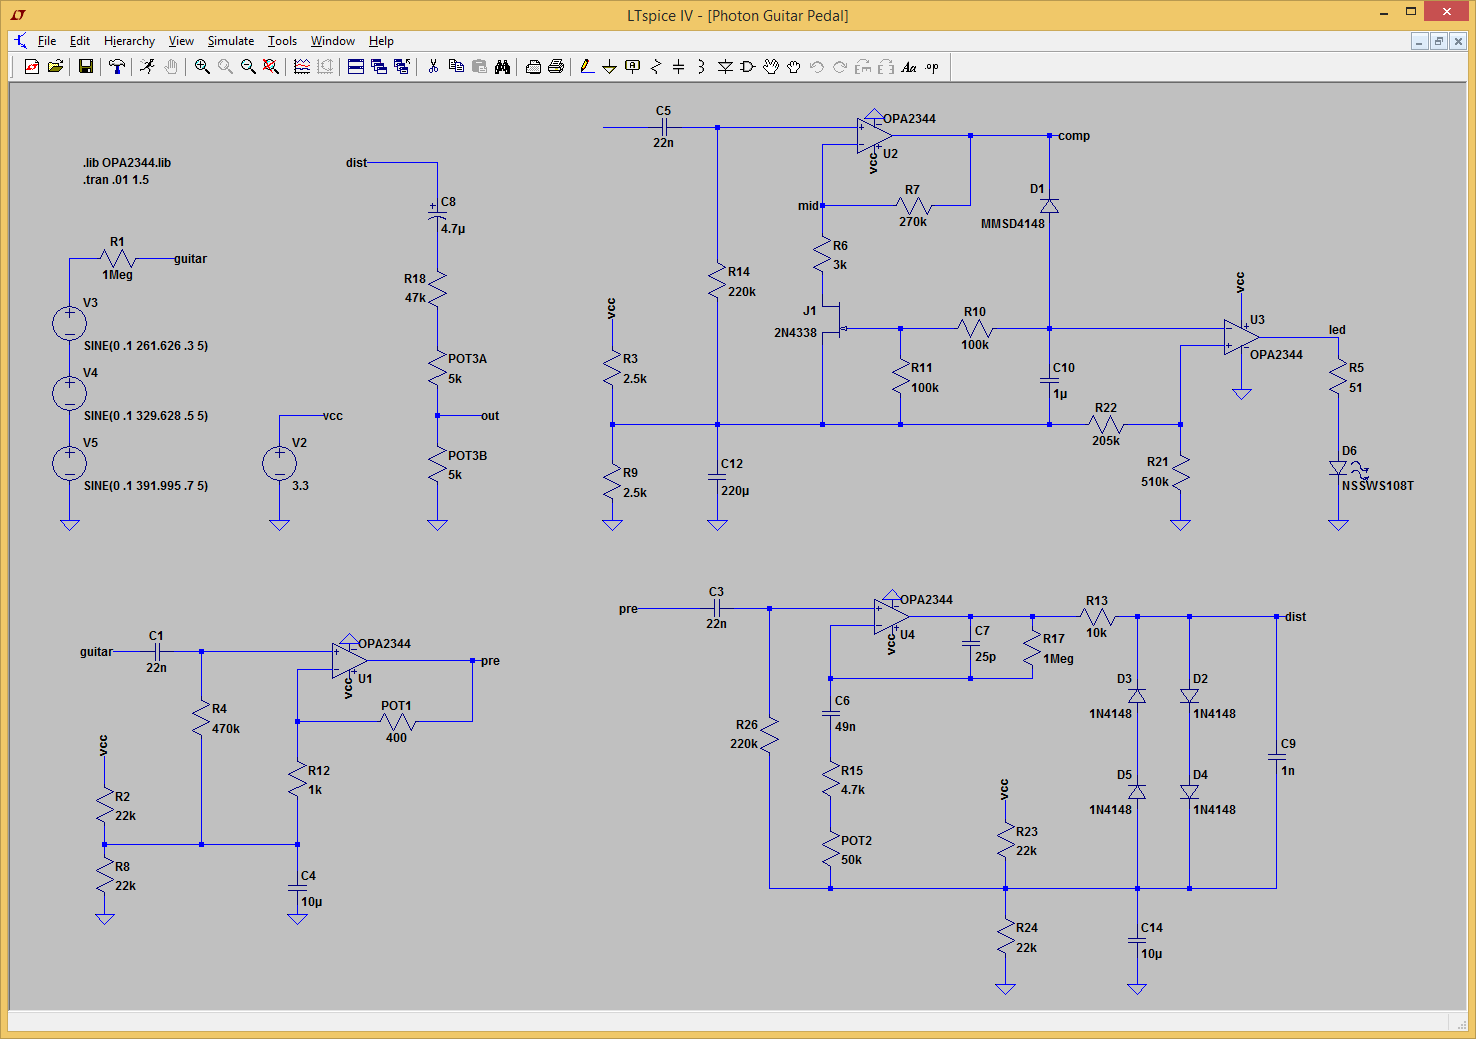Minimize the inner schematic document window
Image resolution: width=1476 pixels, height=1039 pixels.
(1419, 41)
